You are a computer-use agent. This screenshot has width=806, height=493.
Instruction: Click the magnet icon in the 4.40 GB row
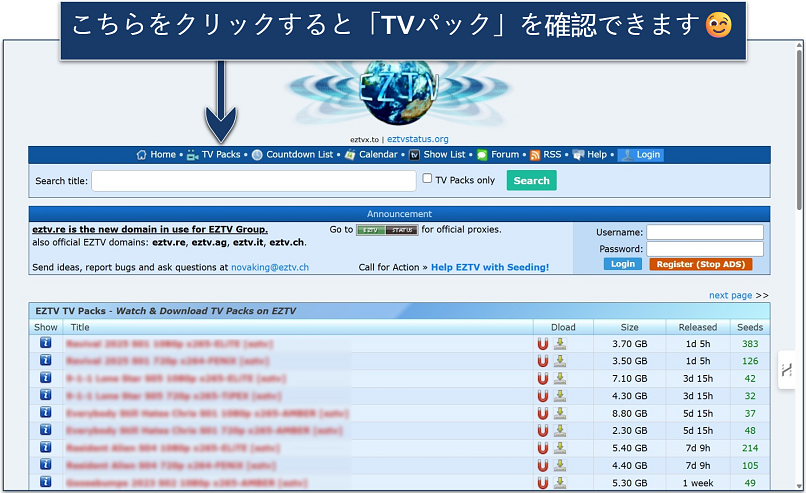(543, 465)
